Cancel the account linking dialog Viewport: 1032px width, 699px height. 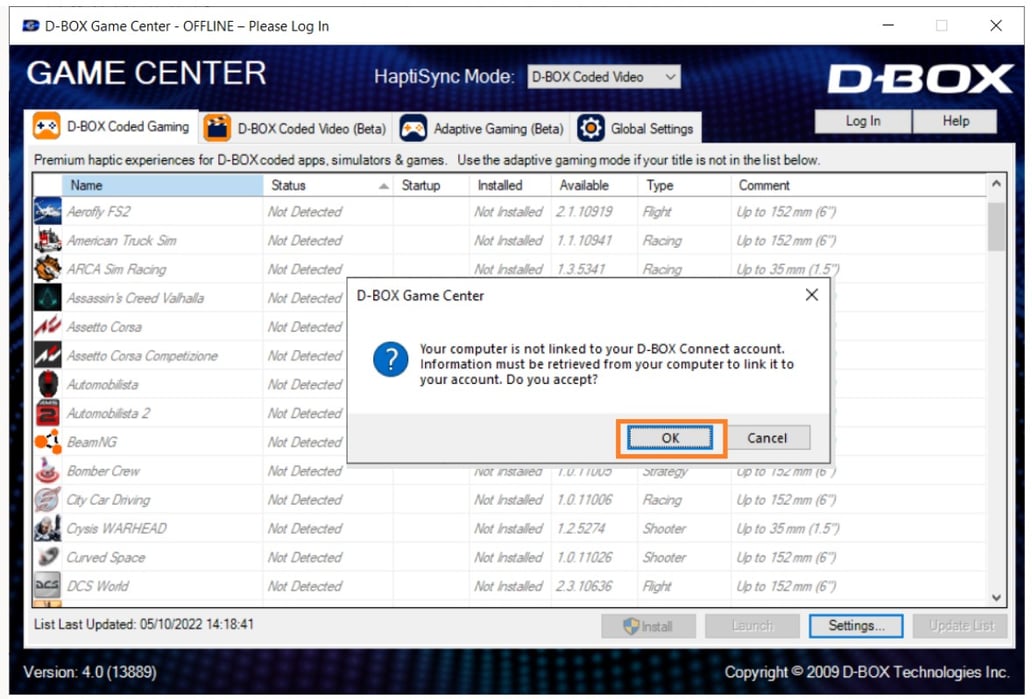coord(768,438)
